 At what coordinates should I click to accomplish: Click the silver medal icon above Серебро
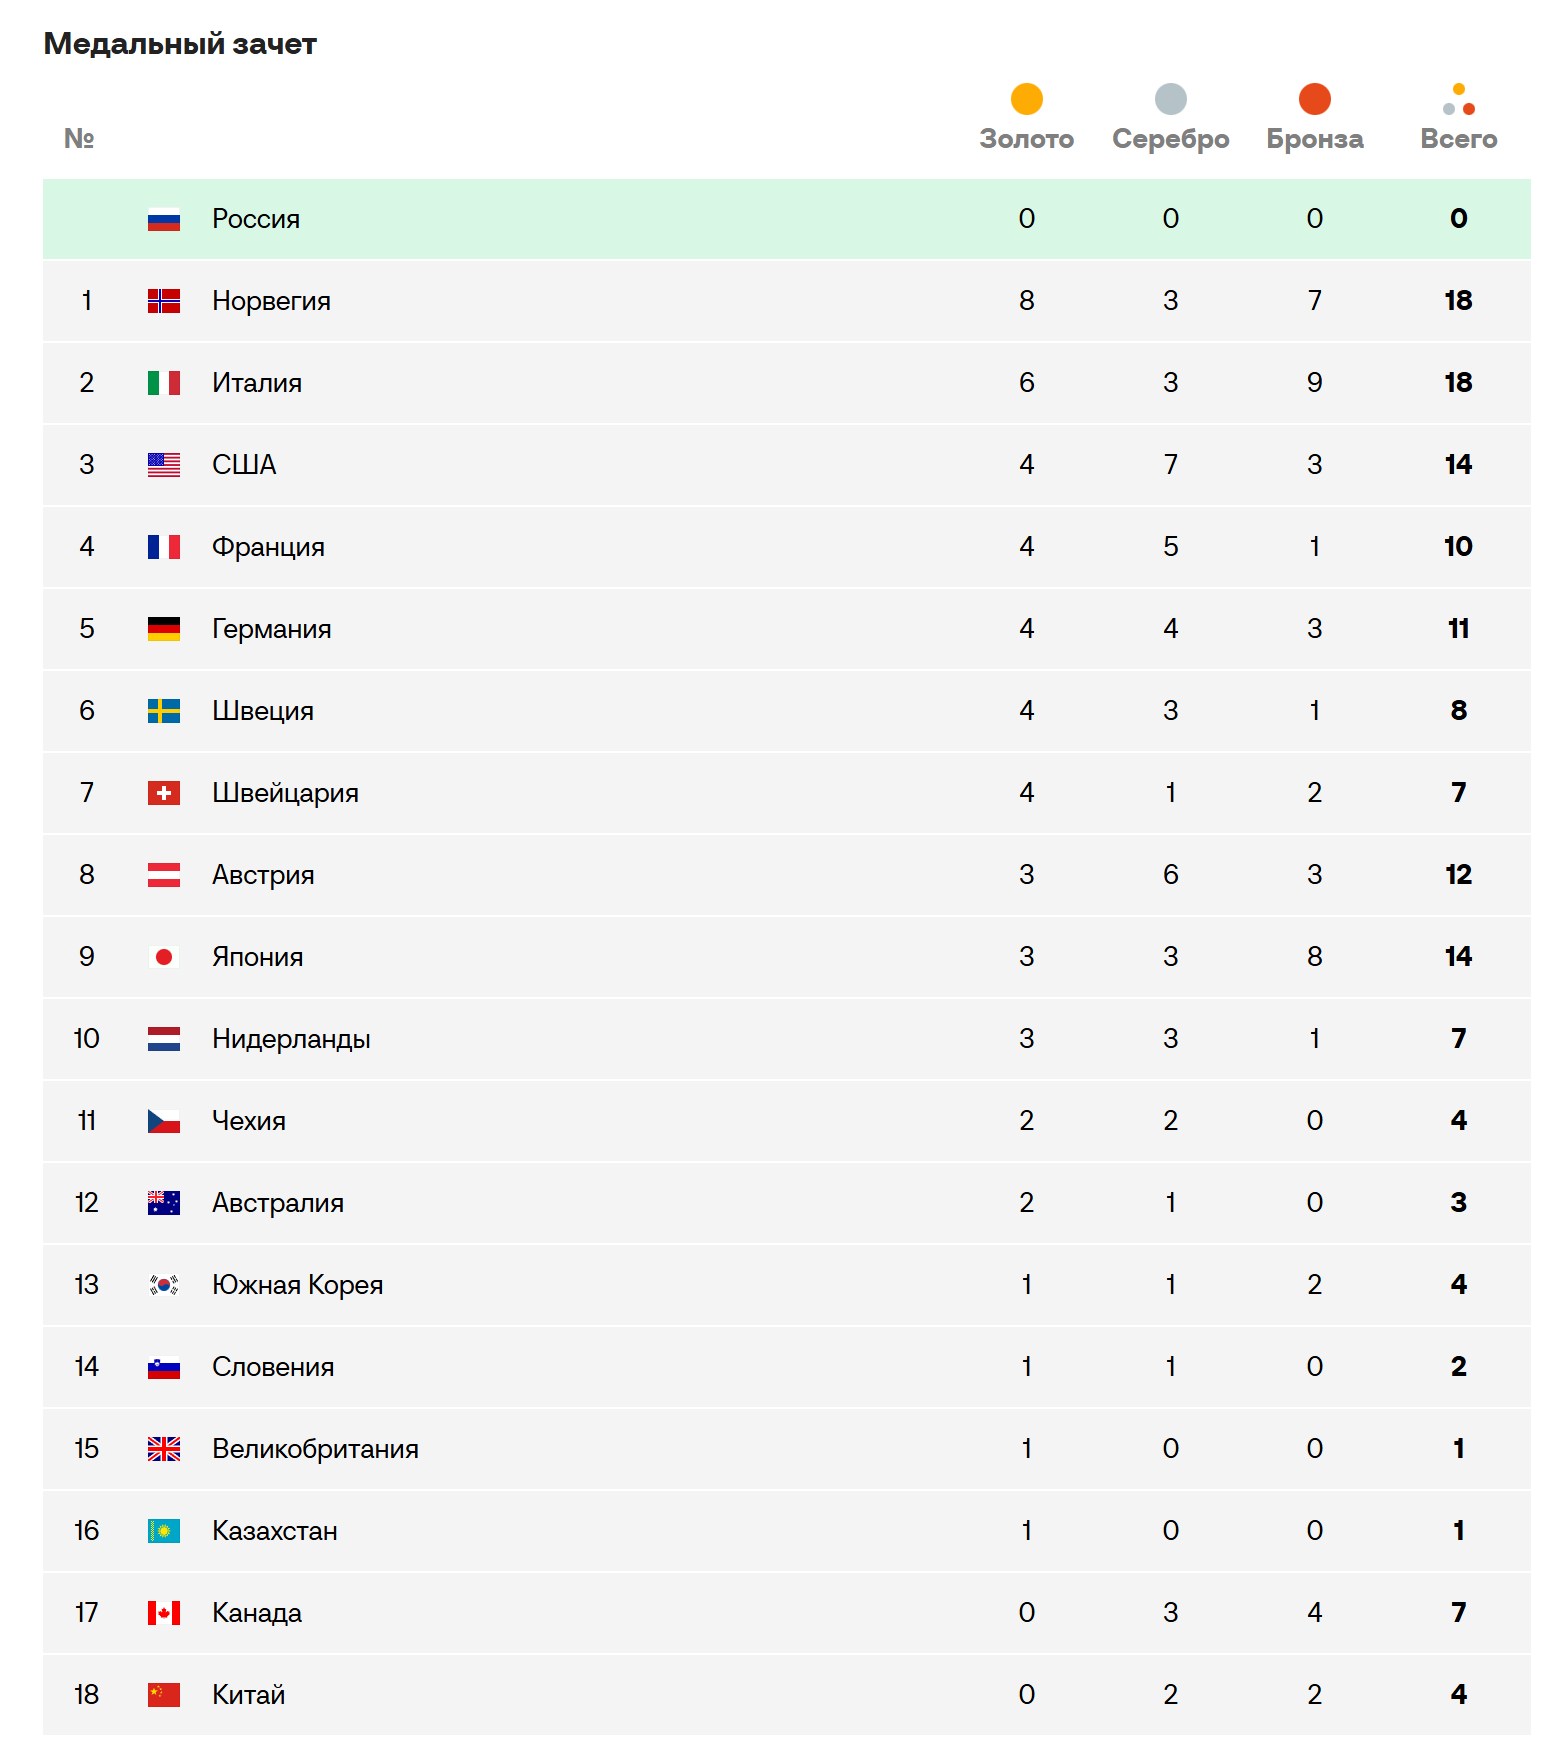pyautogui.click(x=1170, y=99)
